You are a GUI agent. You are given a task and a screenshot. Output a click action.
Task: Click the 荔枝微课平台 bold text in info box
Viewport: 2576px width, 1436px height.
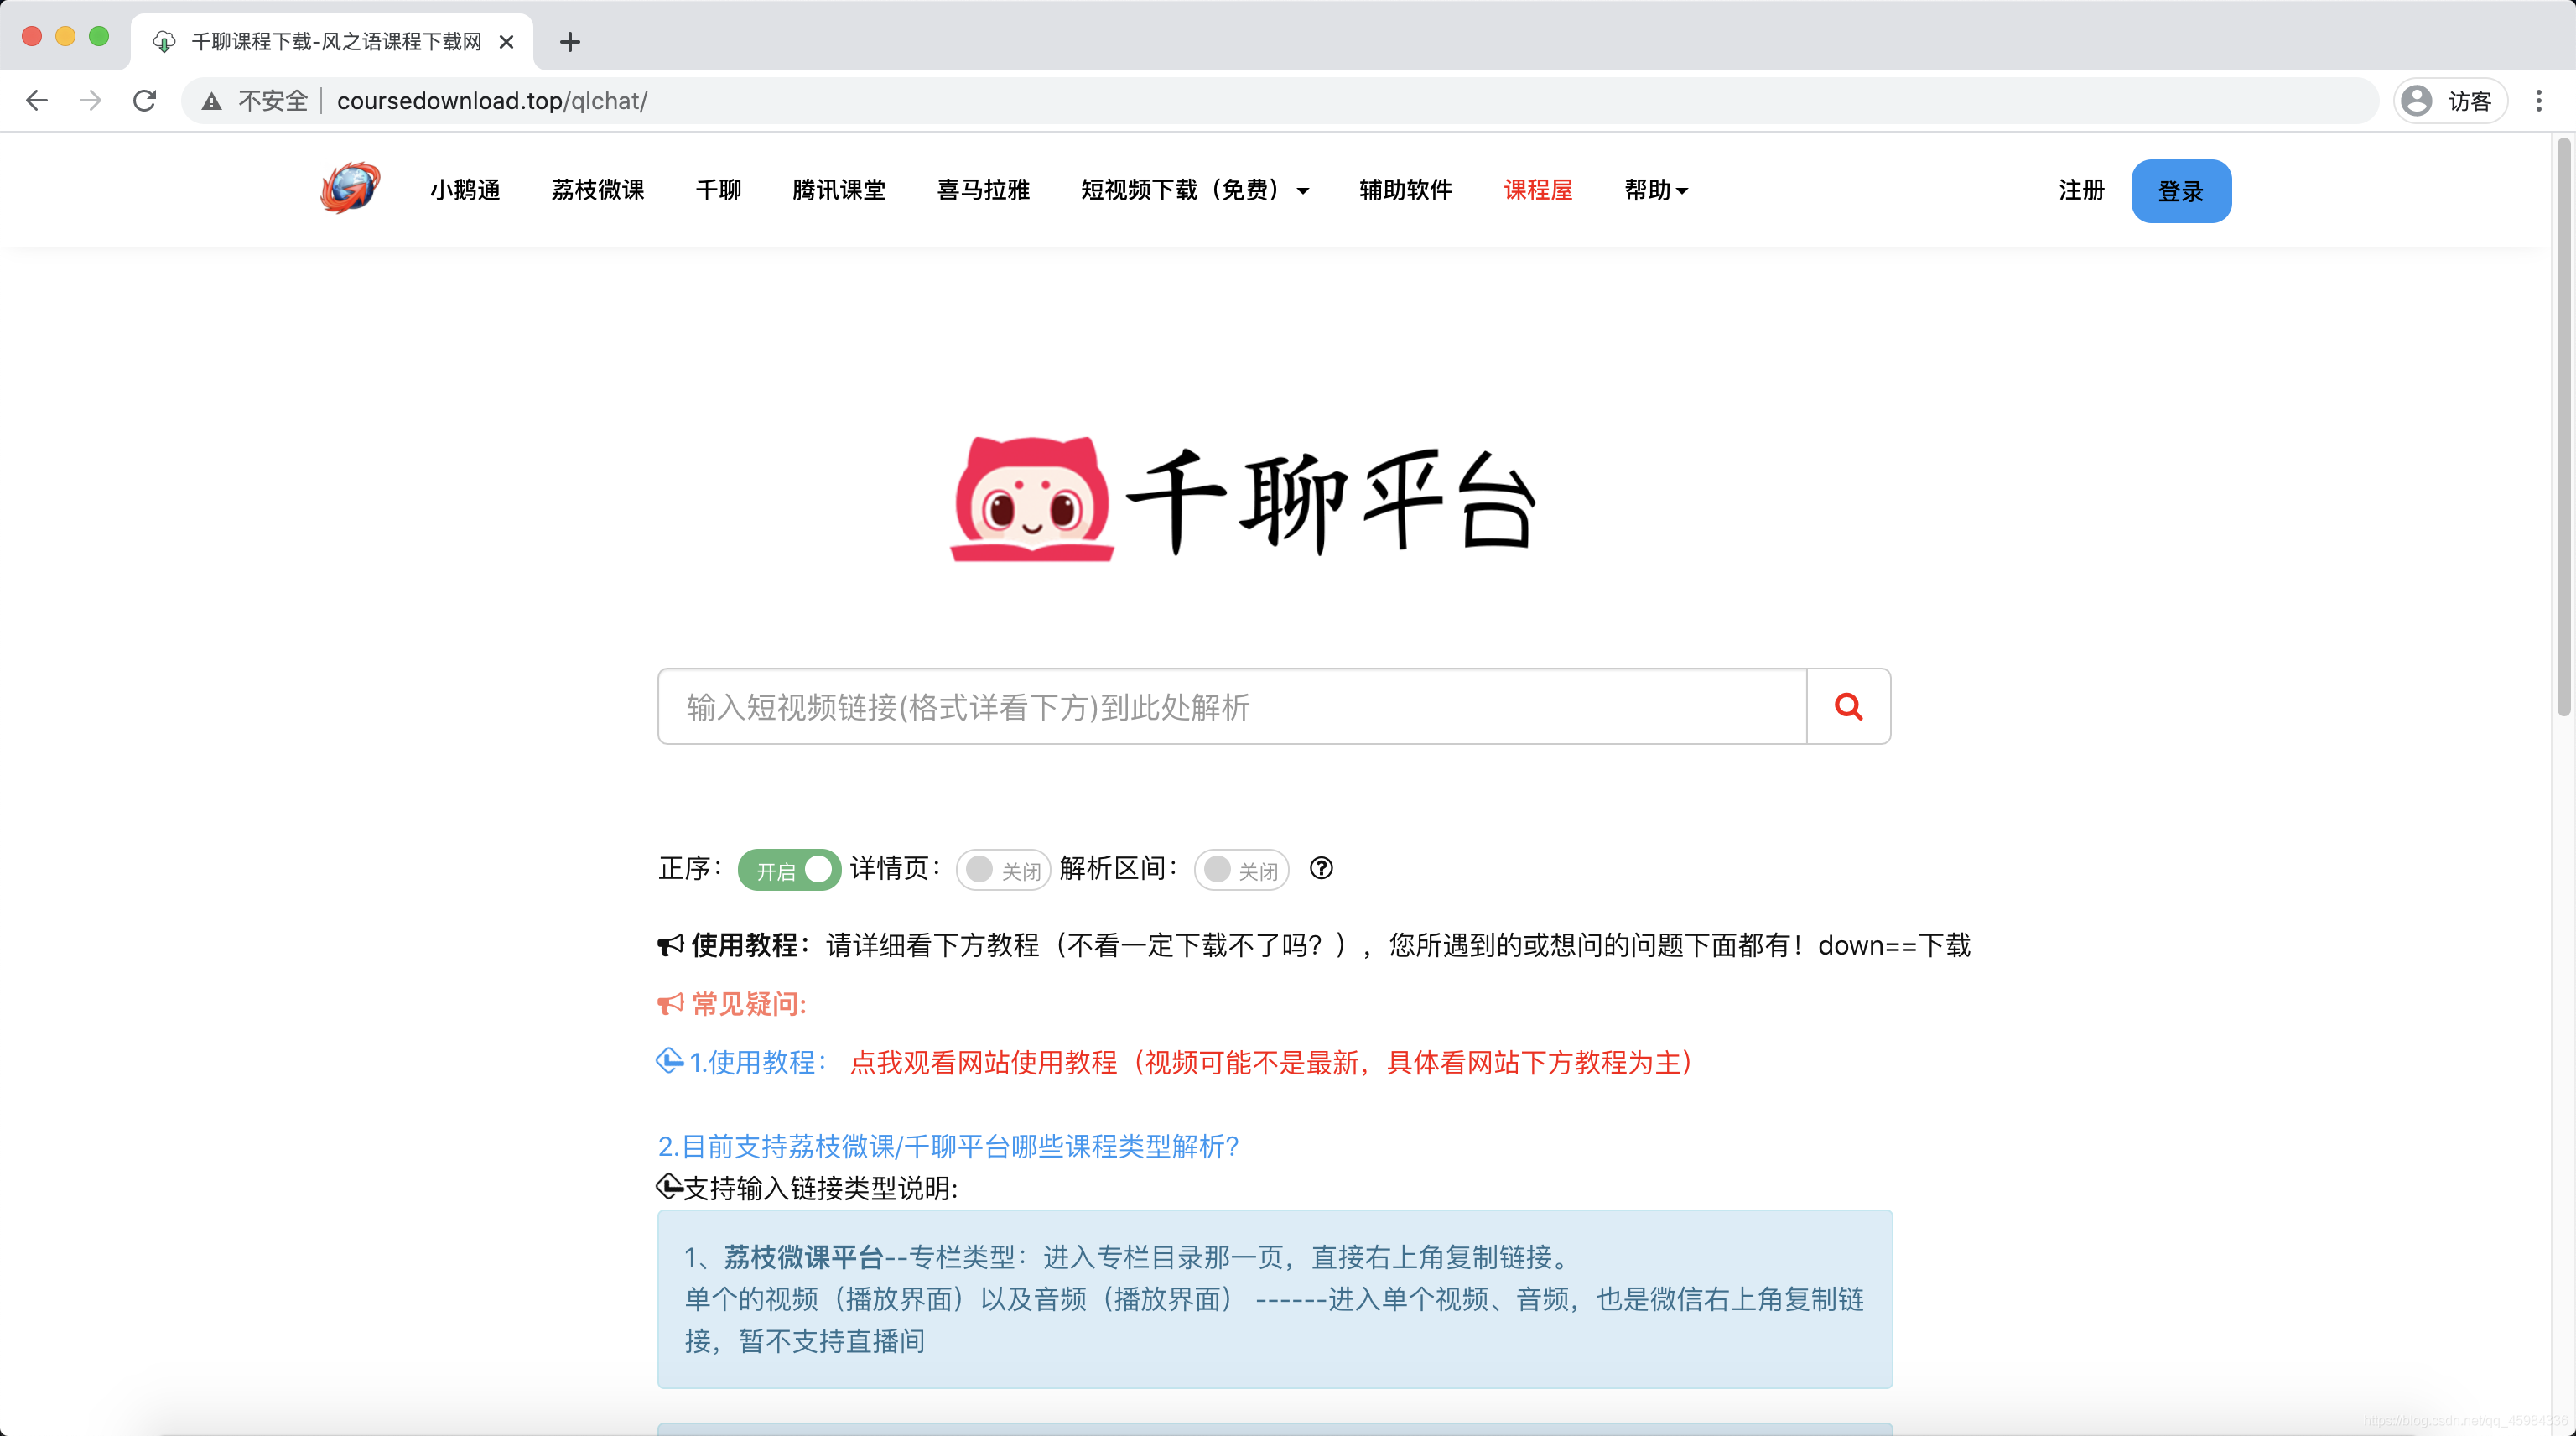[x=804, y=1257]
